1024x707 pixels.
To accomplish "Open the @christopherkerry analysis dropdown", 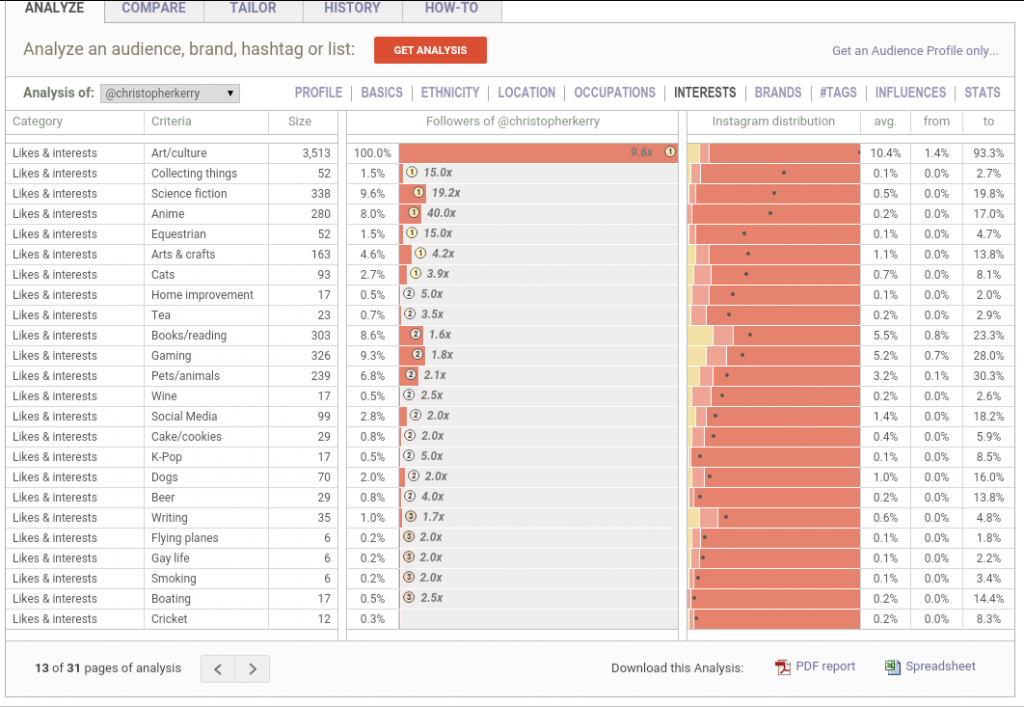I will (x=170, y=93).
